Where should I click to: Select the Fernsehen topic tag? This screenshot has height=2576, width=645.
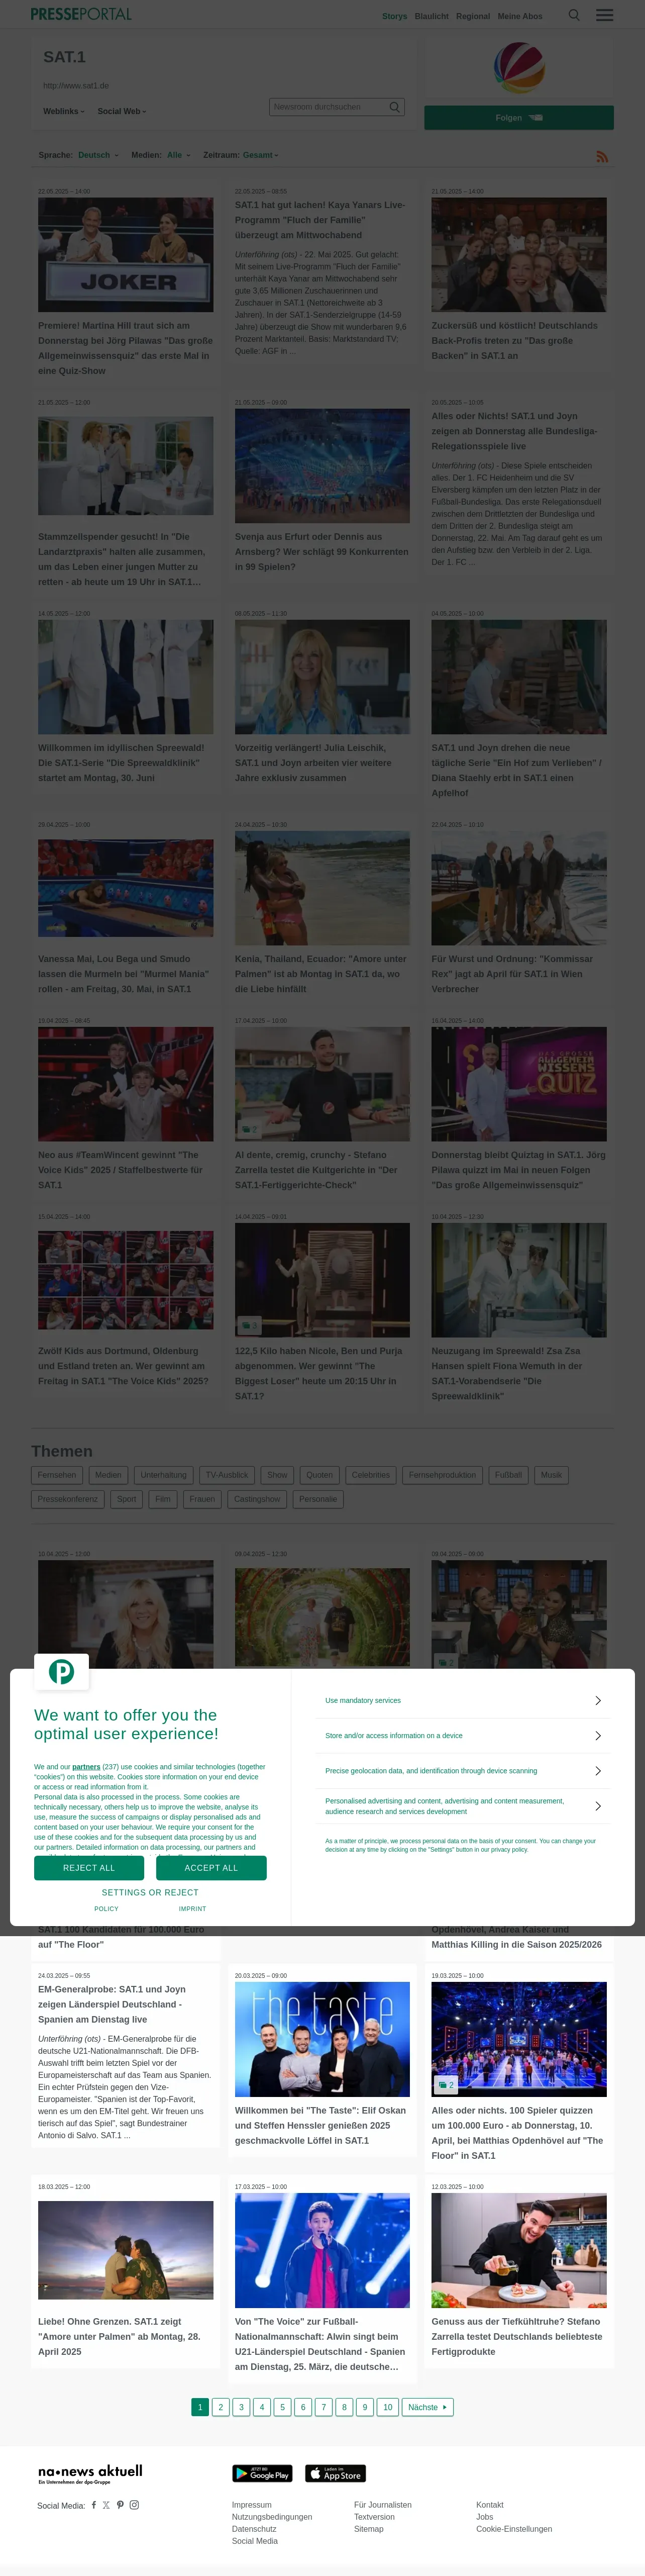pos(57,1475)
